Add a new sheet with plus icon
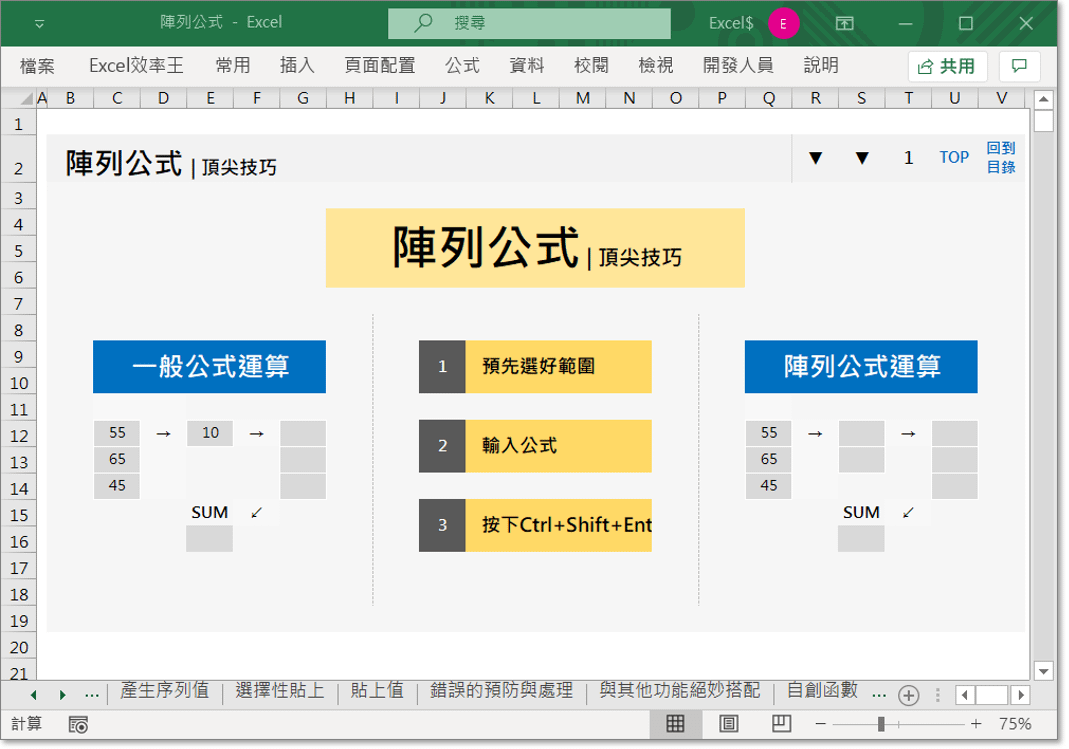 pos(908,694)
